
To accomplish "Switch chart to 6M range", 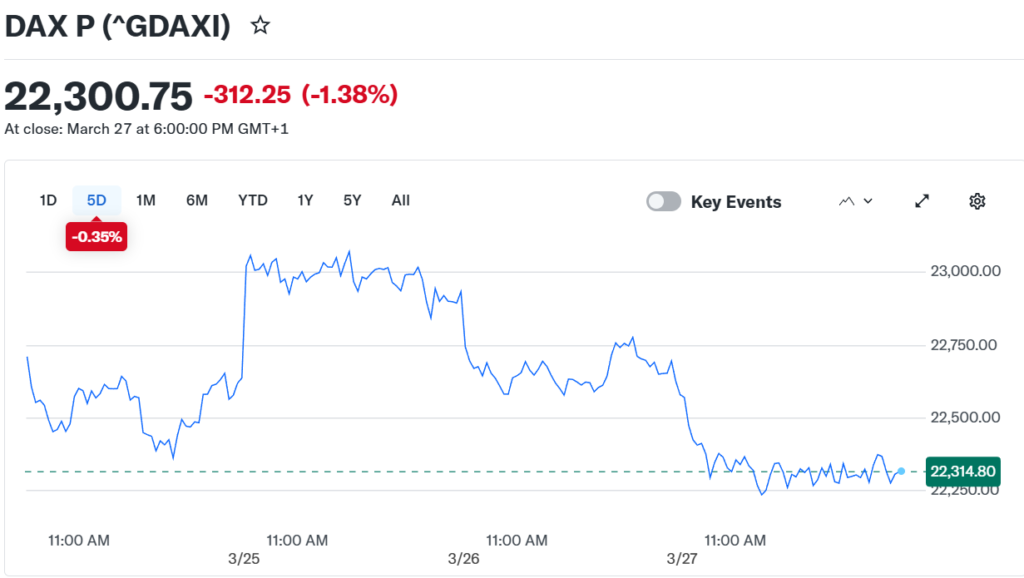I will (x=197, y=200).
